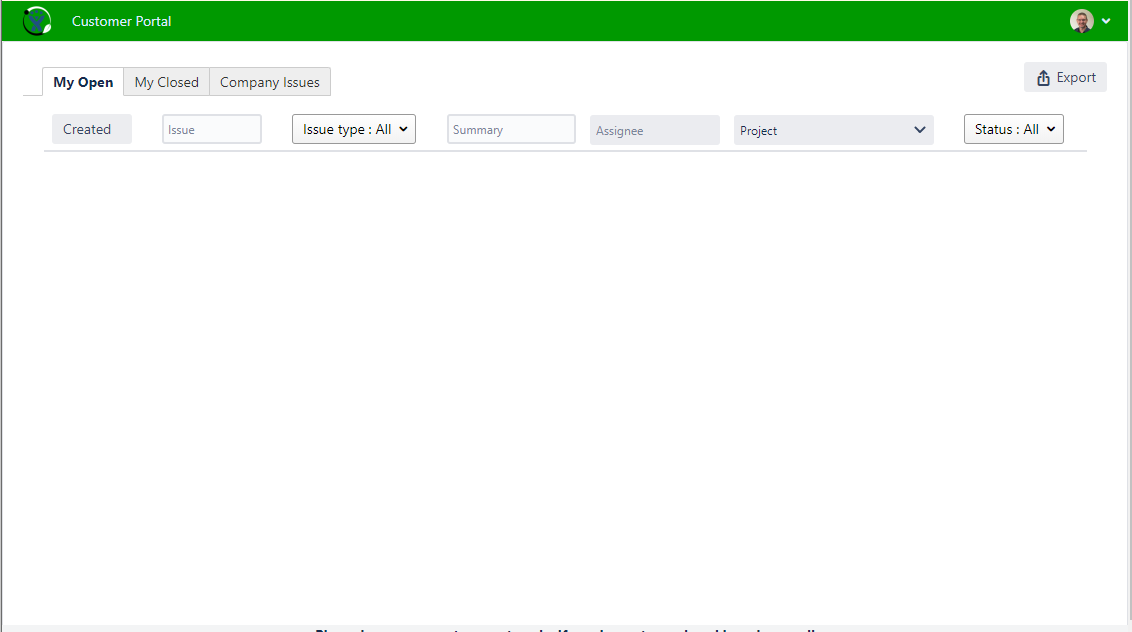Select the Assignee filter field
Viewport: 1132px width, 632px height.
coord(655,130)
